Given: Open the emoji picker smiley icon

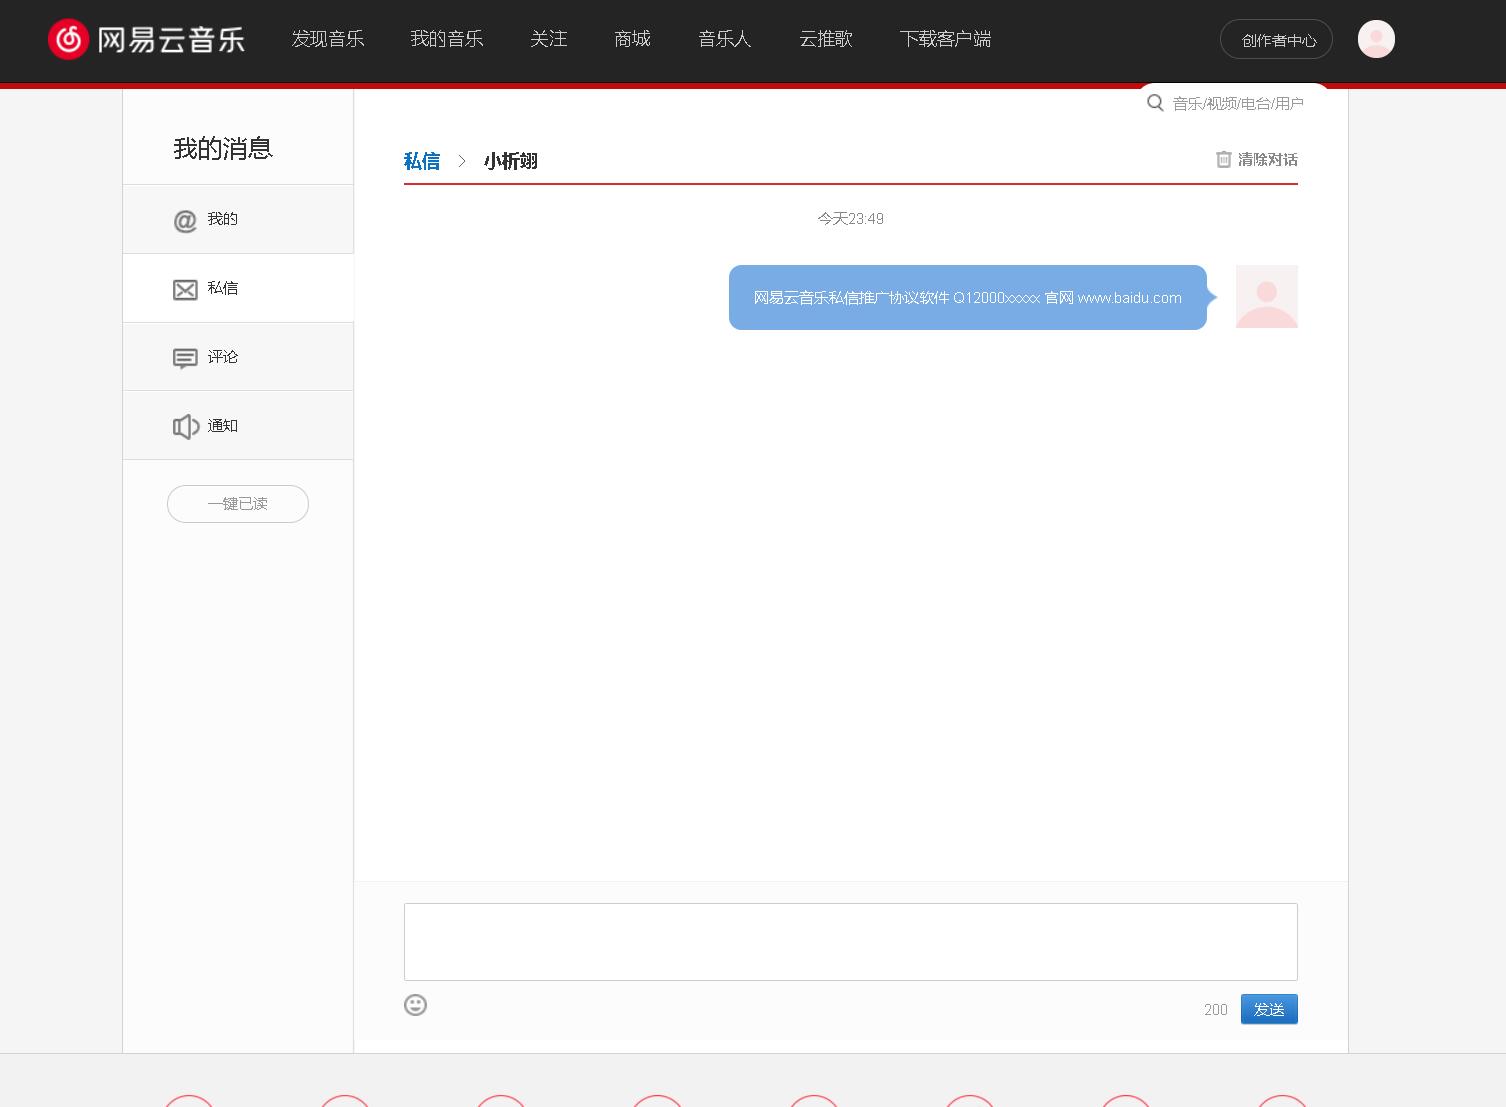Looking at the screenshot, I should coord(415,1005).
